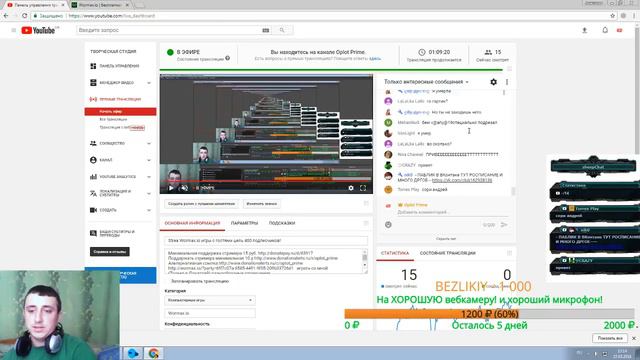Click the search magnifier button
Image resolution: width=640 pixels, height=360 pixels.
pos(282,30)
